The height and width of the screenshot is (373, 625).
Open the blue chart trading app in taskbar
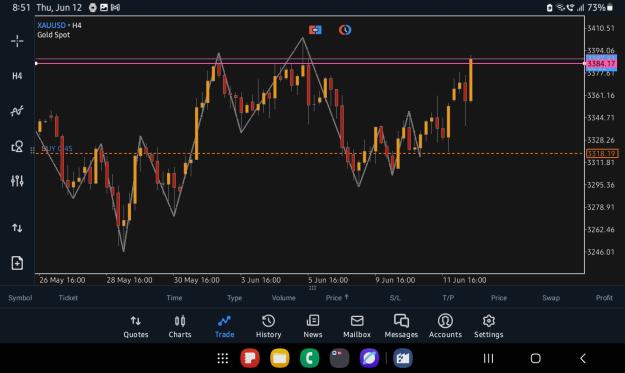pyautogui.click(x=403, y=358)
